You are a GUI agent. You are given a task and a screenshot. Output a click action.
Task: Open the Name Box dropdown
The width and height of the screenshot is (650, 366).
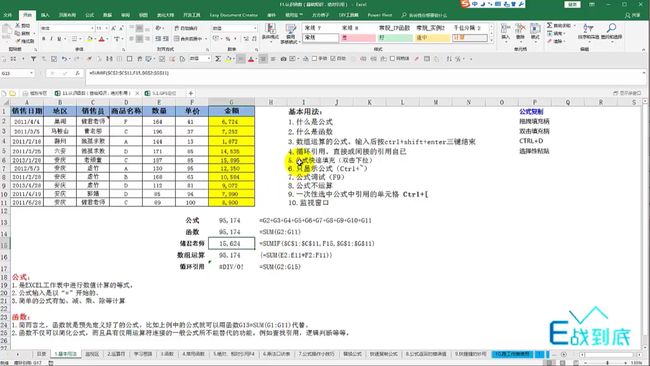(31, 73)
